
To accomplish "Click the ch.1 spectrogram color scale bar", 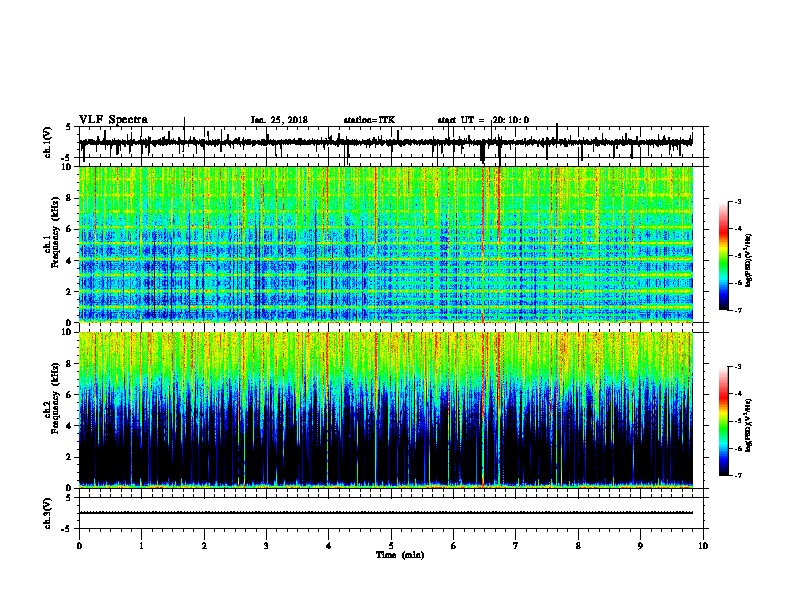I will [x=723, y=256].
